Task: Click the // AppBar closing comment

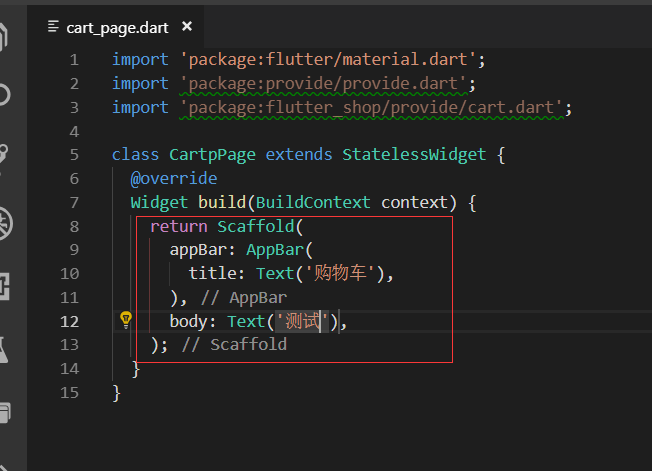Action: (244, 298)
